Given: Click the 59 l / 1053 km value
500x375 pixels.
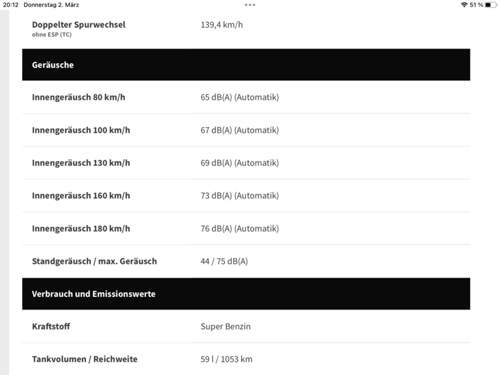Looking at the screenshot, I should coord(226,359).
